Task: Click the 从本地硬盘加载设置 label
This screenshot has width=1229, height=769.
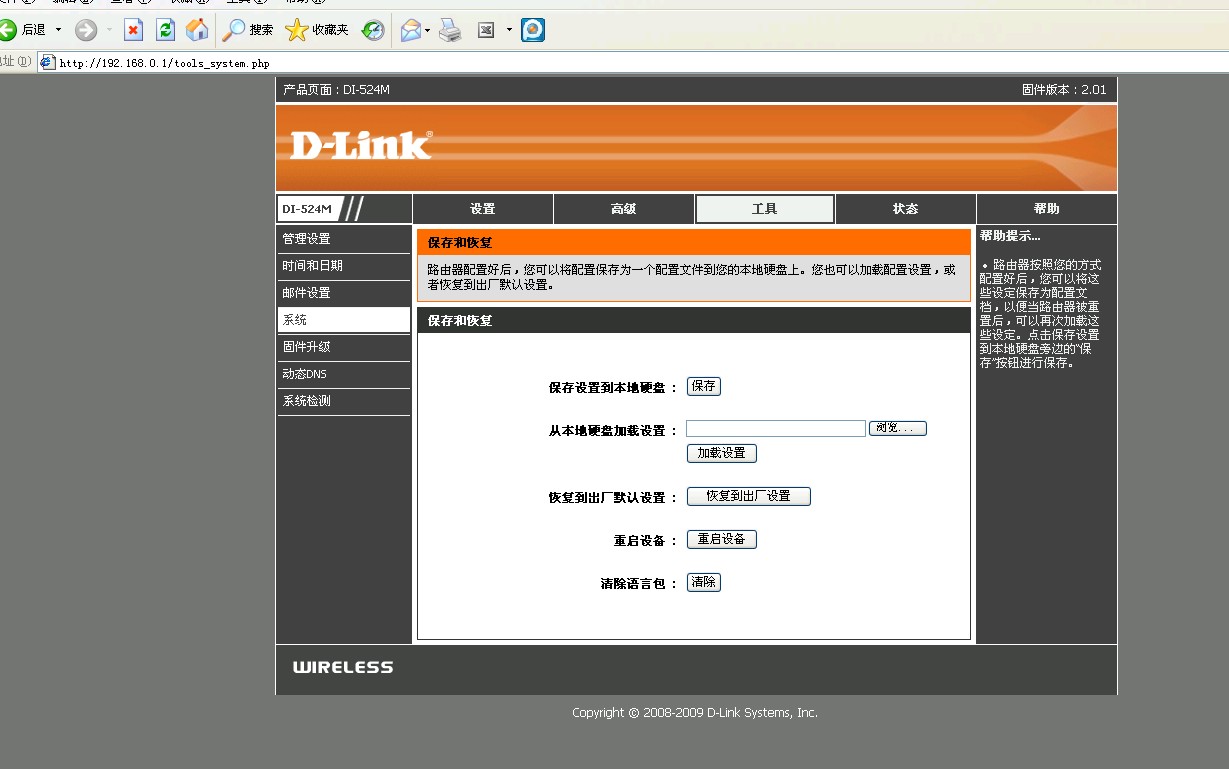Action: coord(613,430)
